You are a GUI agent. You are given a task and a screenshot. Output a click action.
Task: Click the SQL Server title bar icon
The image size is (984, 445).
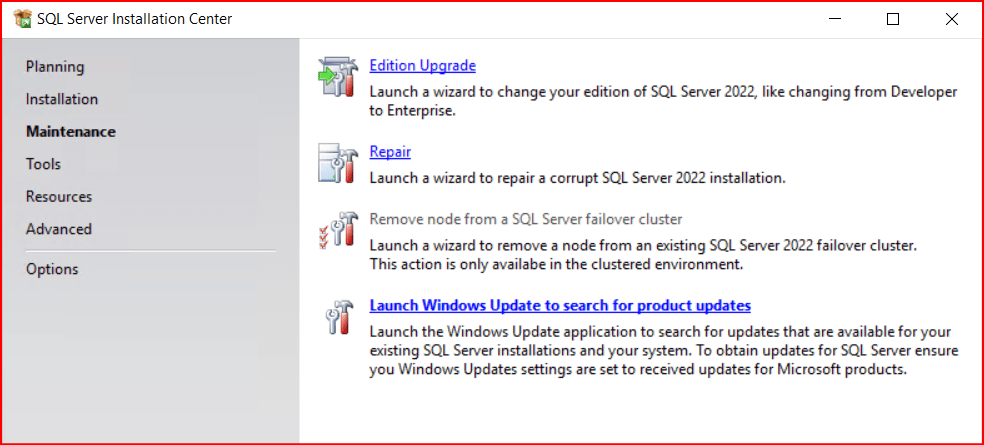pyautogui.click(x=22, y=19)
